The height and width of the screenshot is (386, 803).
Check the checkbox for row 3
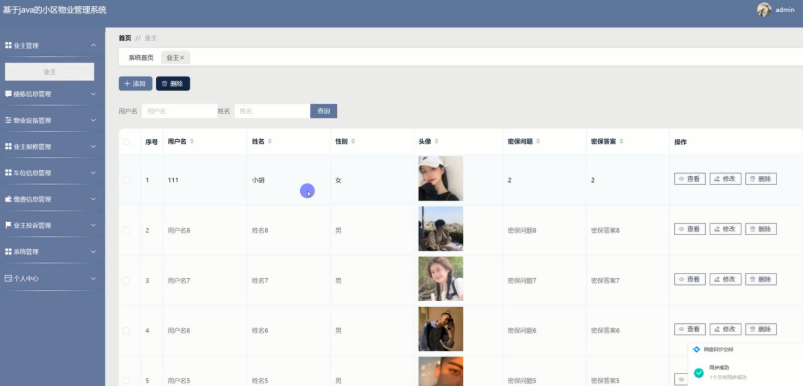click(x=126, y=281)
